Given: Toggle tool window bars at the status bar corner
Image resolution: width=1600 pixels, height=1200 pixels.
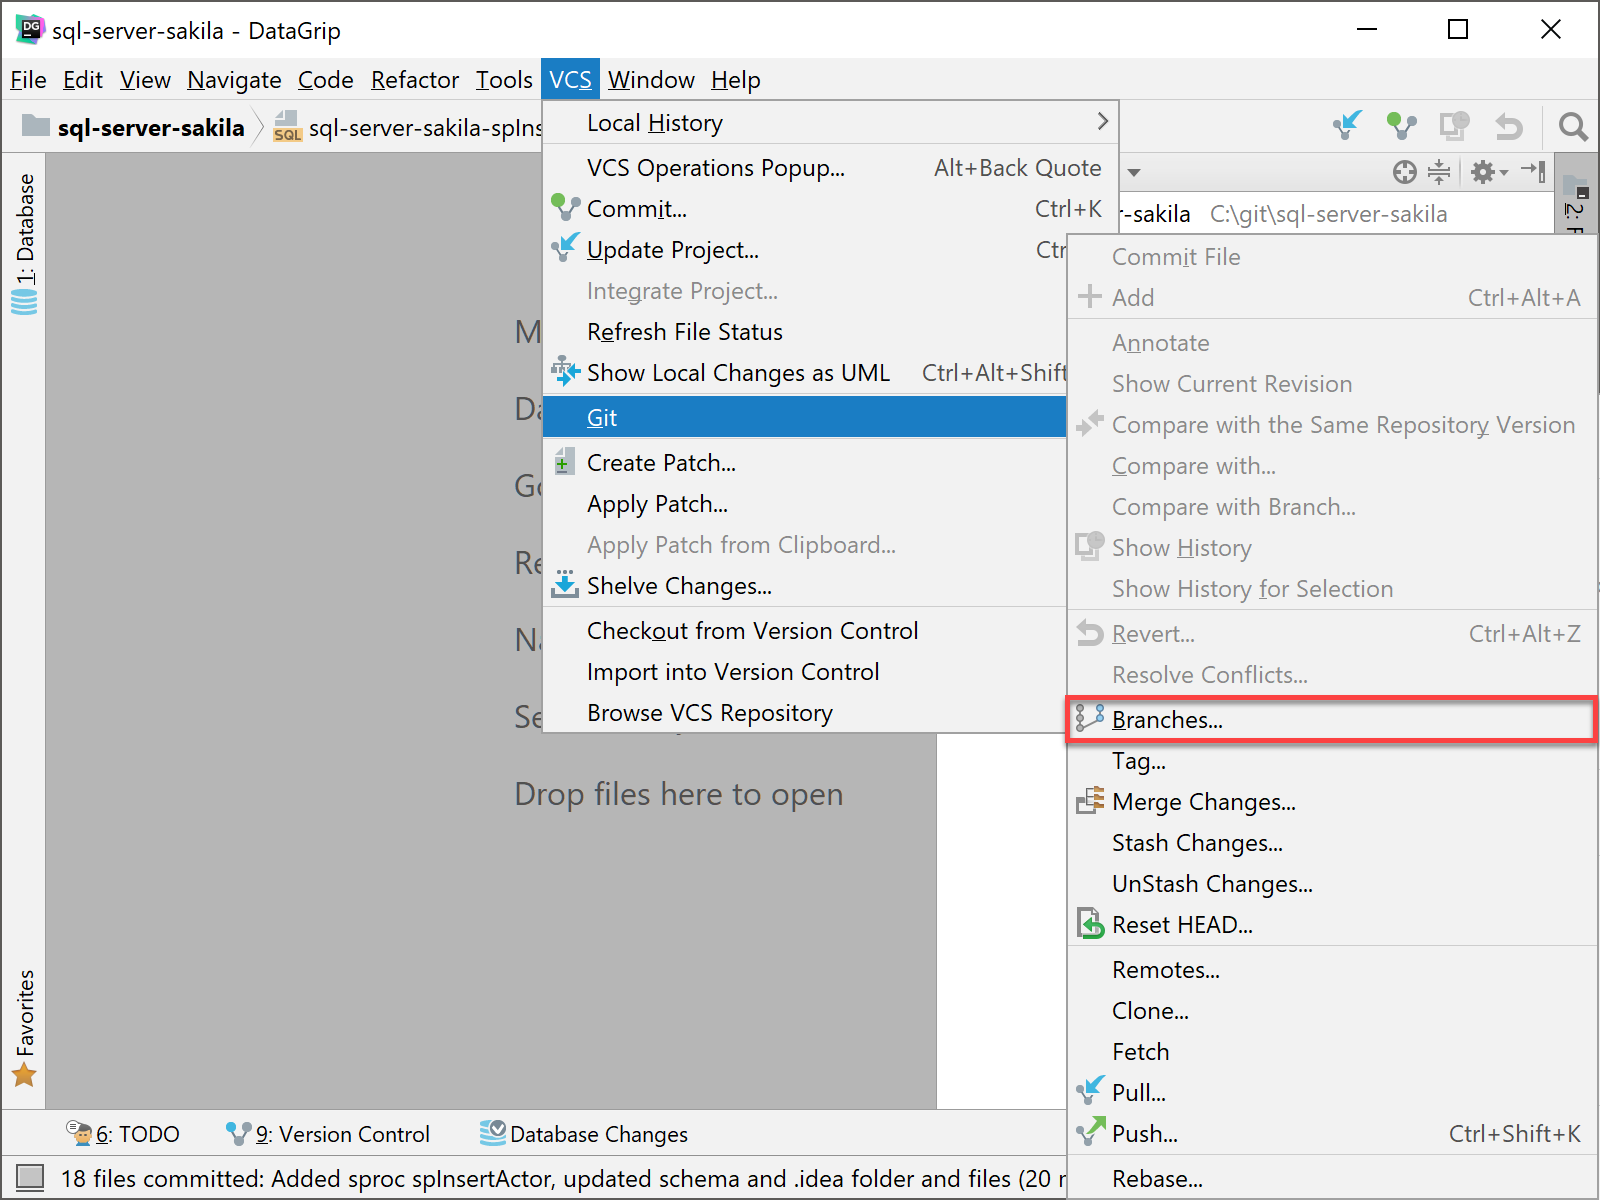Looking at the screenshot, I should click(x=30, y=1178).
